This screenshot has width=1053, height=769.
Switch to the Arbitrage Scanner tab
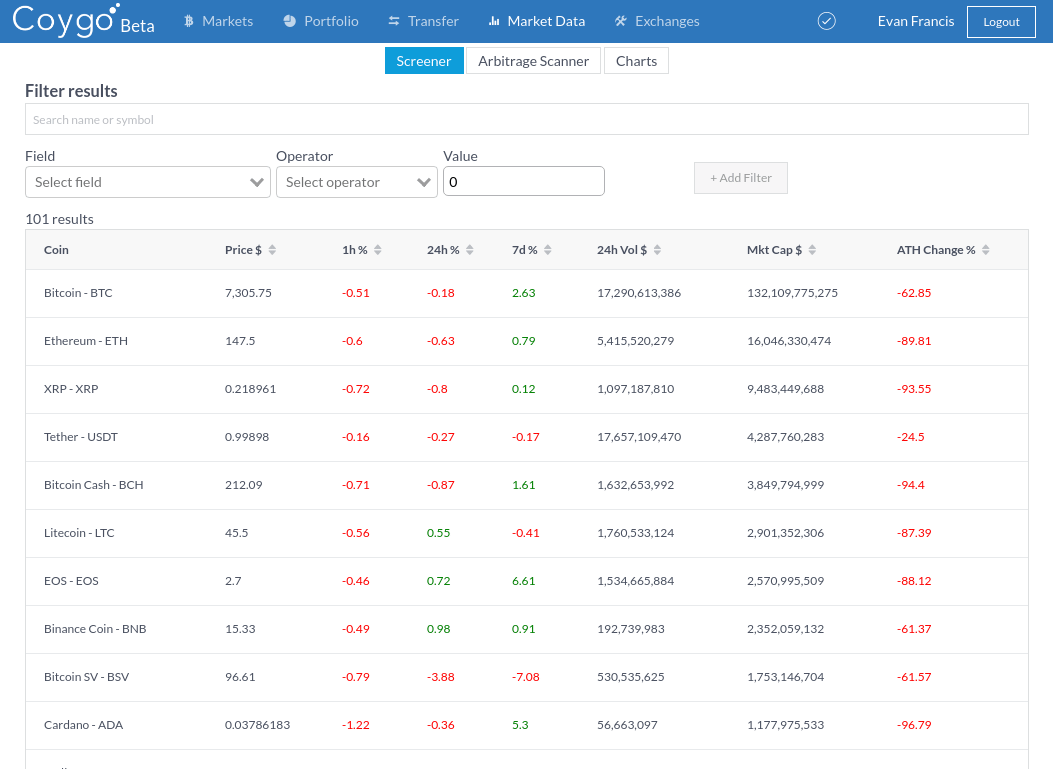click(533, 61)
